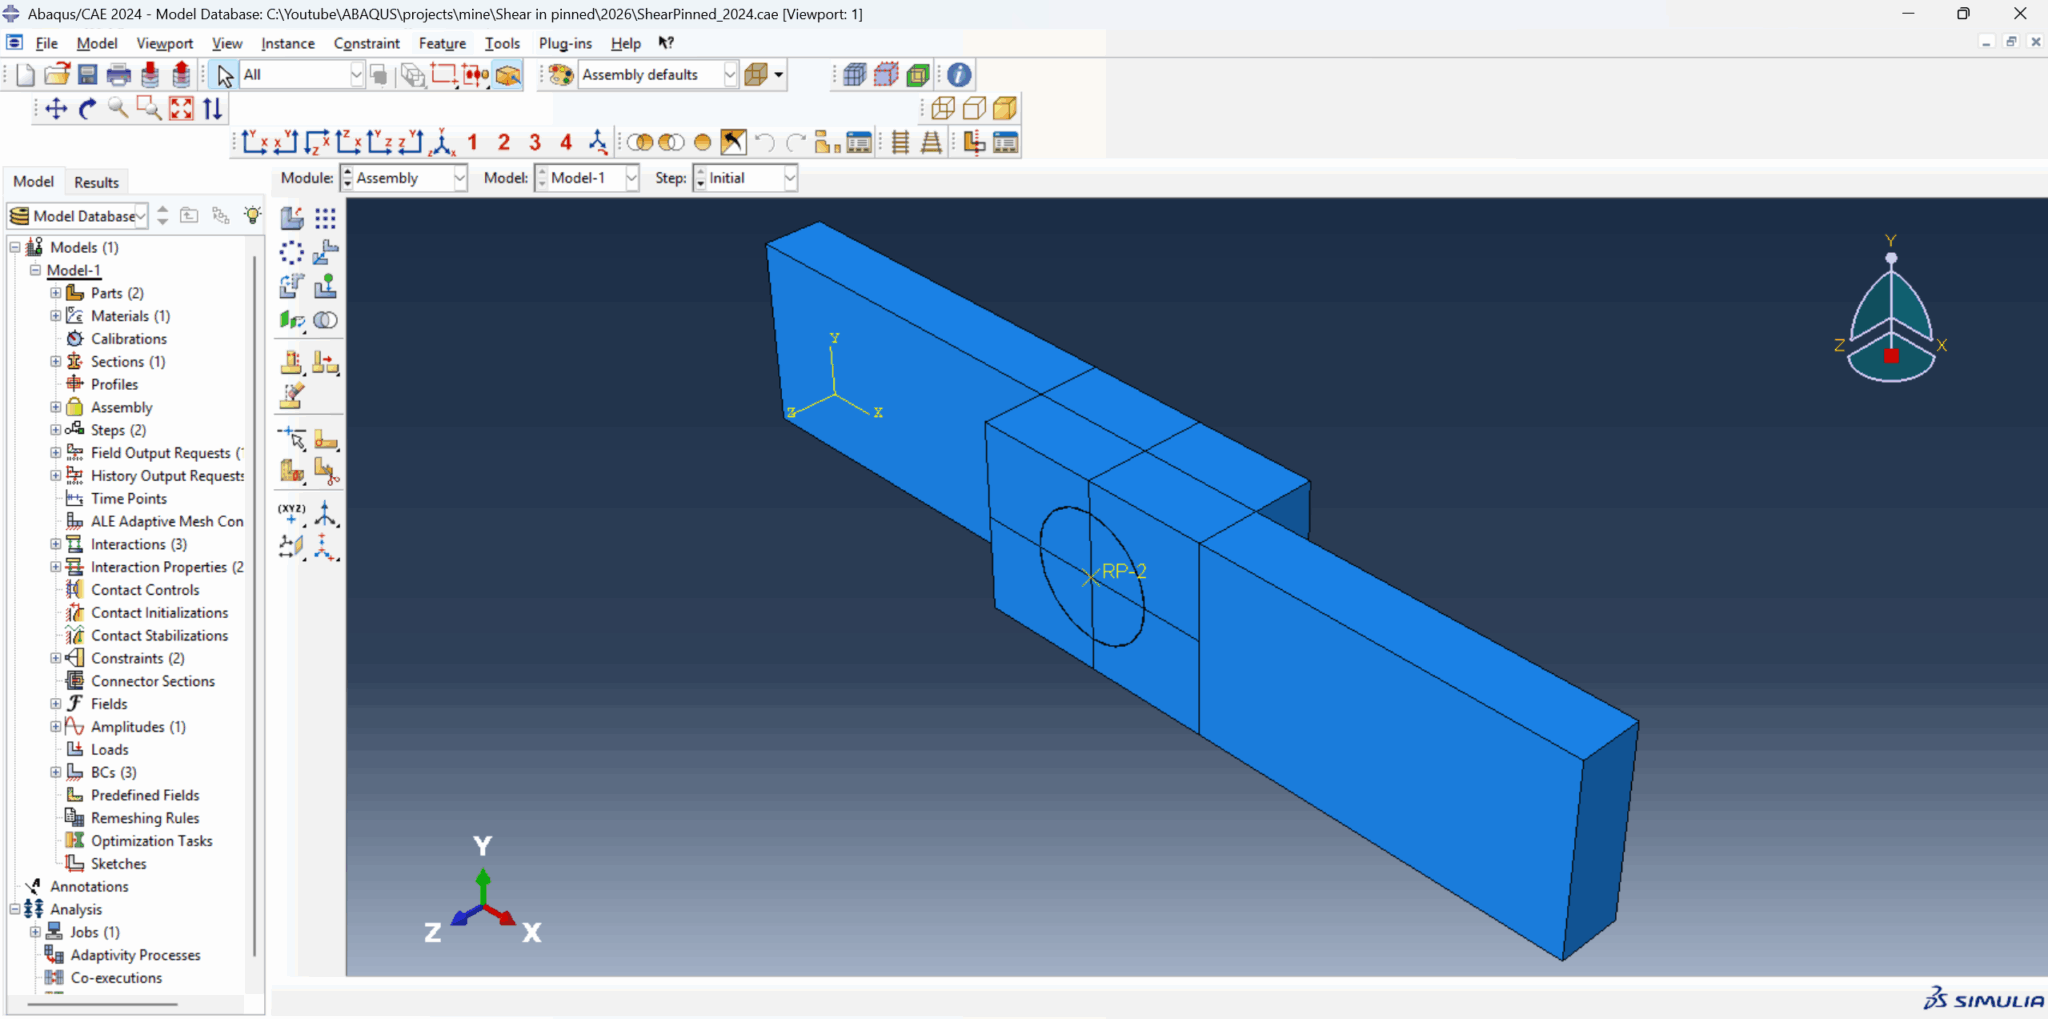Click the Undo arrow on the toolbar
Image resolution: width=2048 pixels, height=1019 pixels.
pyautogui.click(x=765, y=141)
